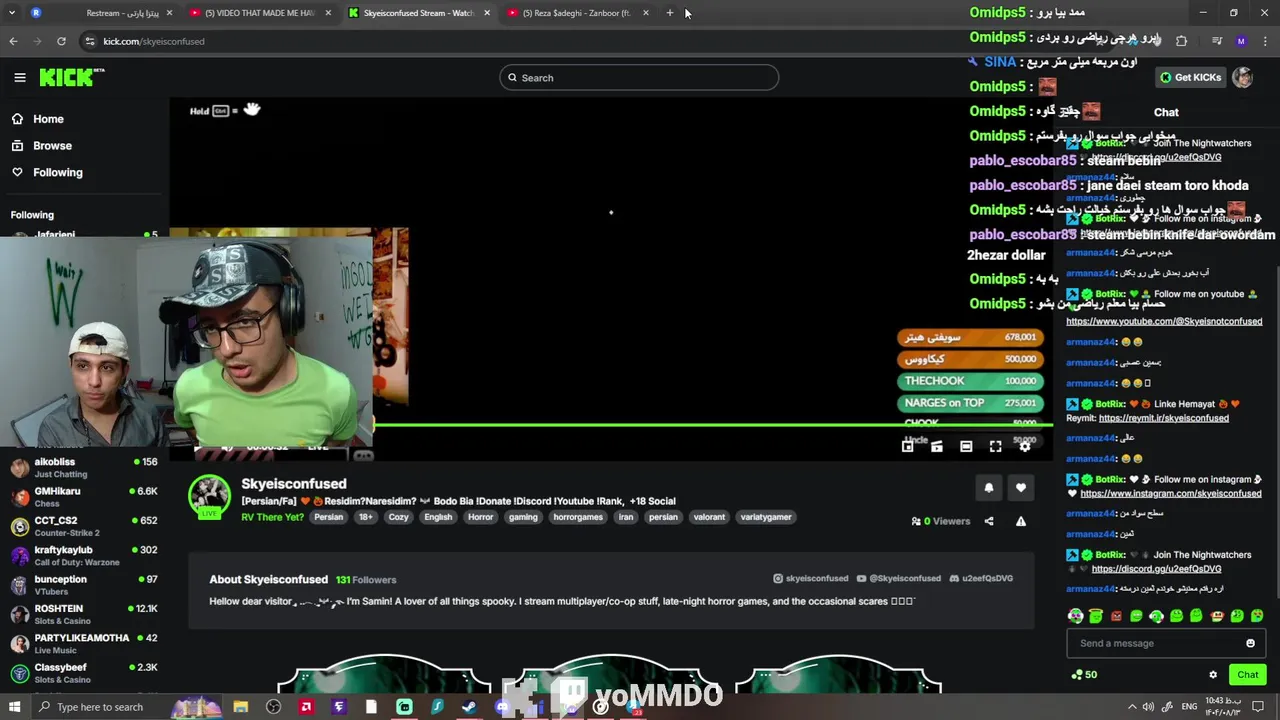The height and width of the screenshot is (720, 1280).
Task: Open the reymit.ir/skyeisconfused chat link
Action: [1163, 418]
